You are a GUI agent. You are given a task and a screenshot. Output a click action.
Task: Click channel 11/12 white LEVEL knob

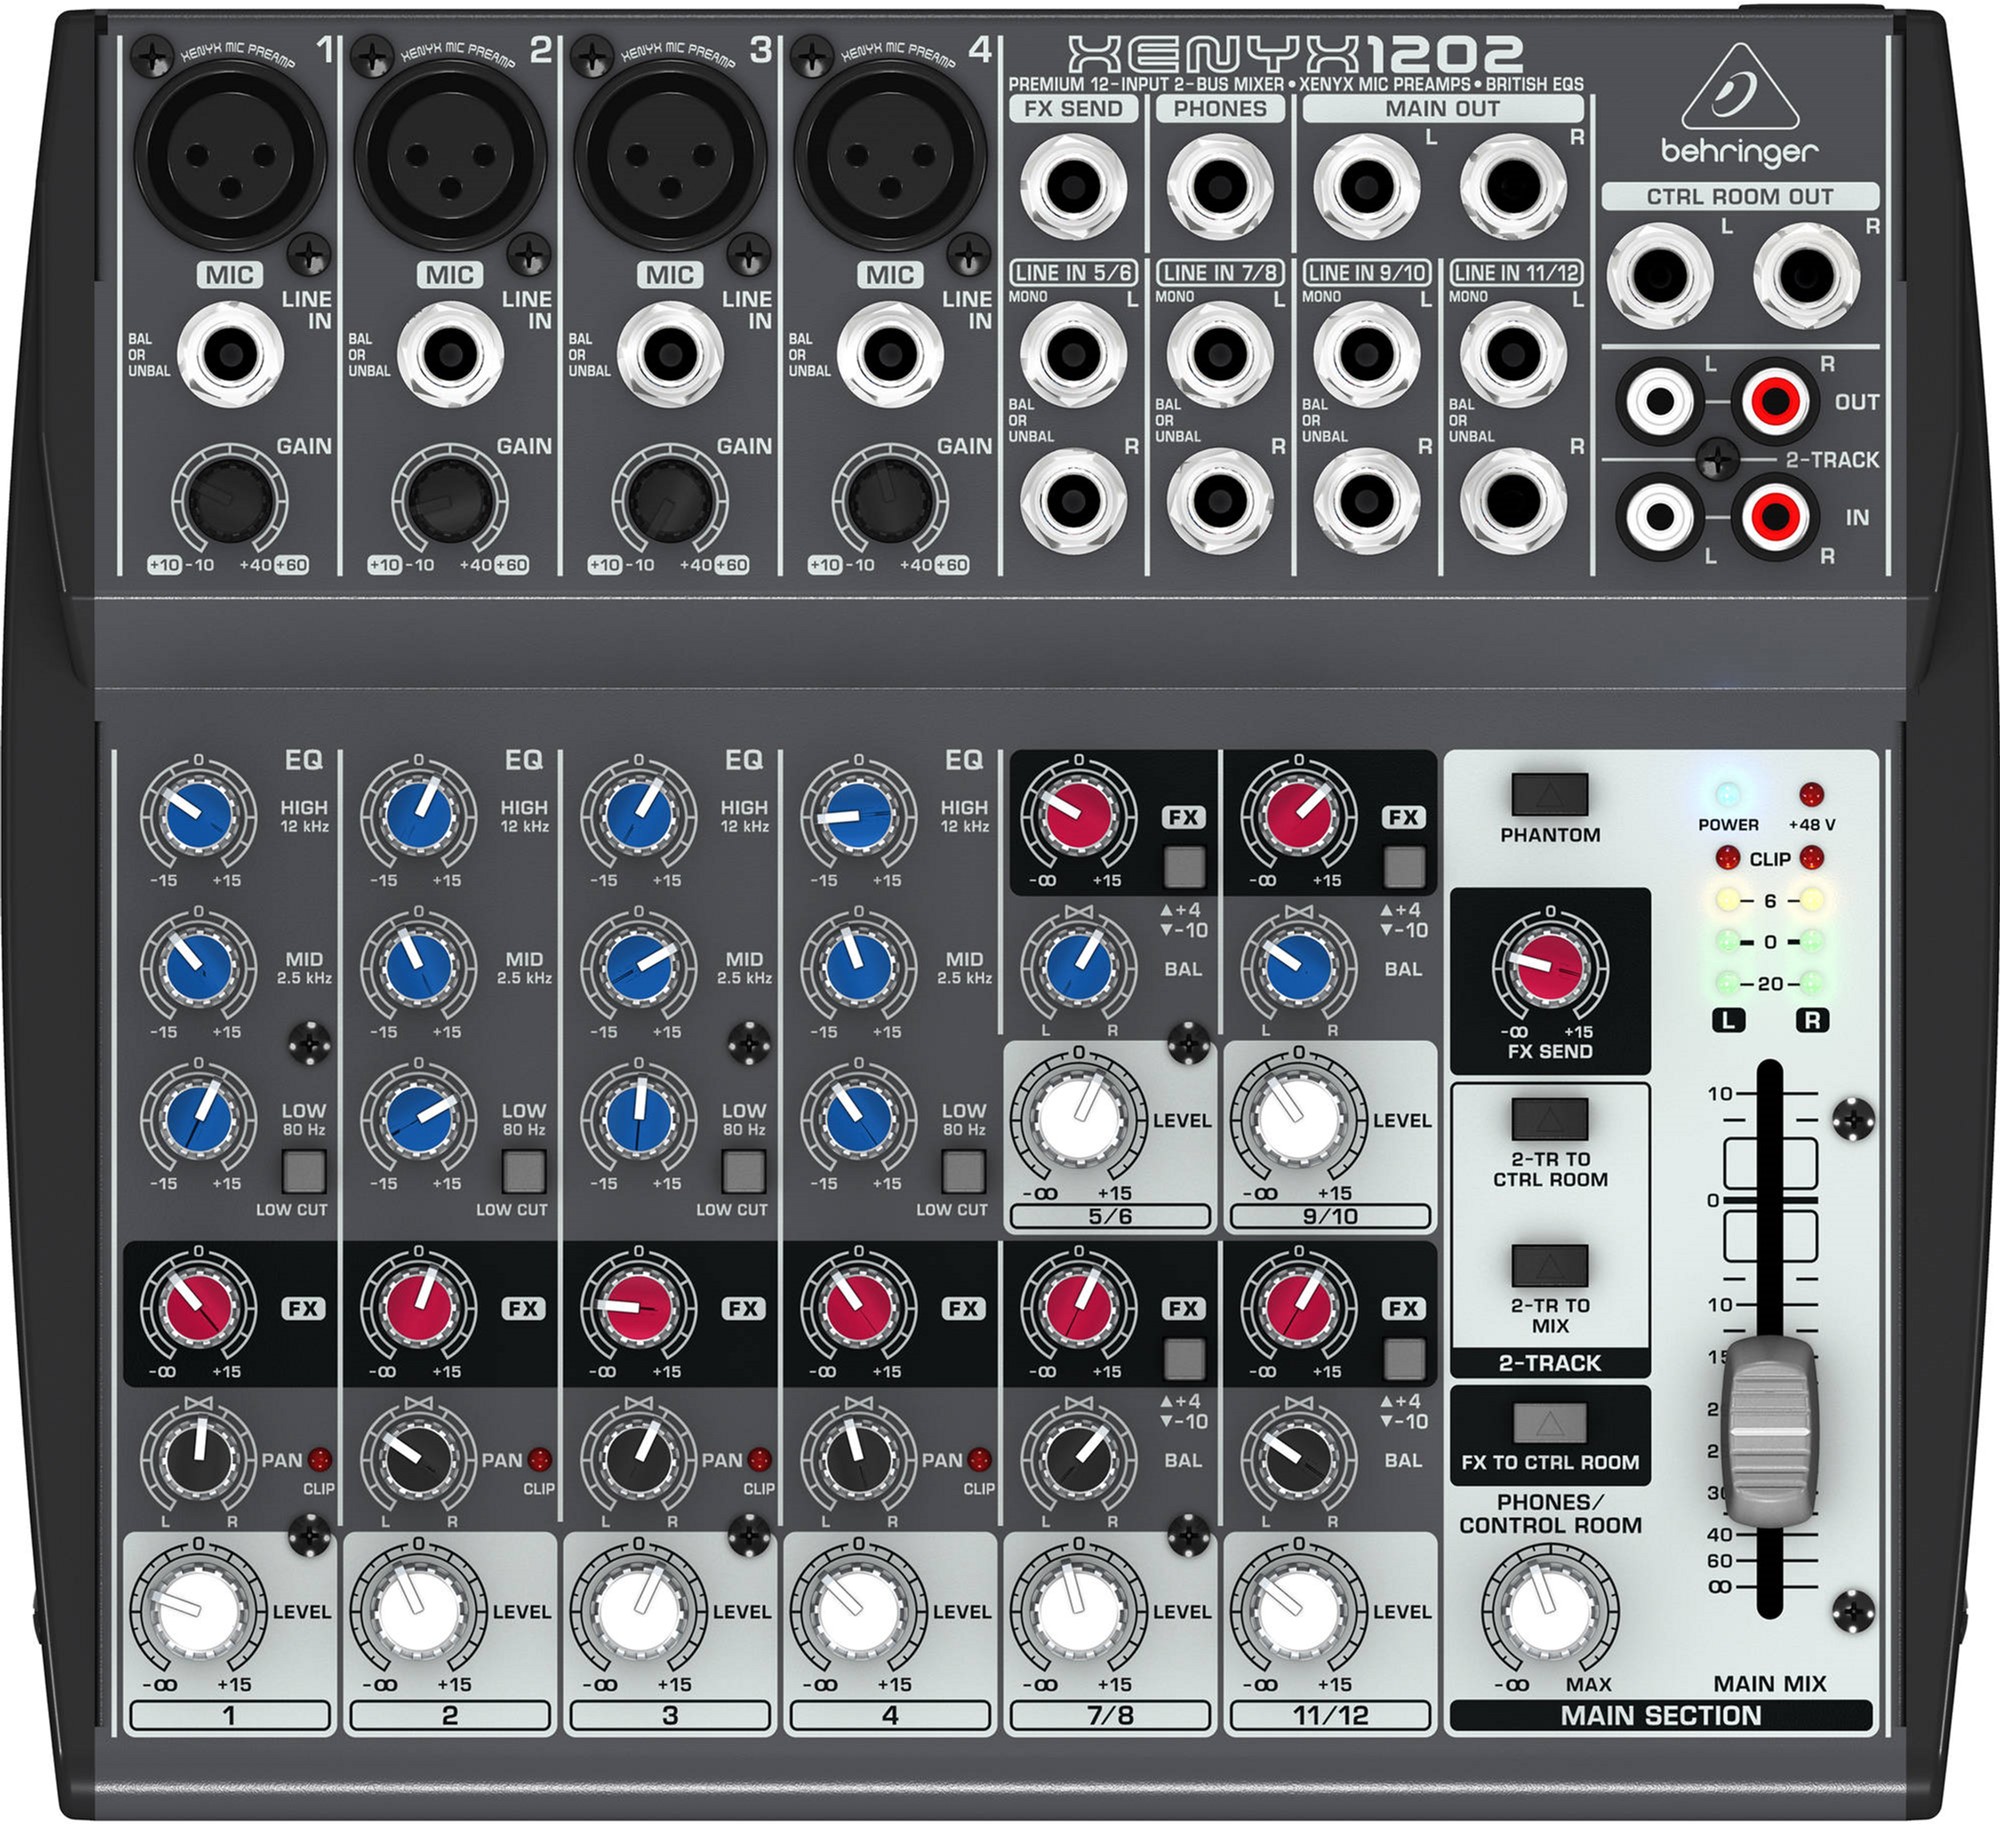pyautogui.click(x=1299, y=1611)
